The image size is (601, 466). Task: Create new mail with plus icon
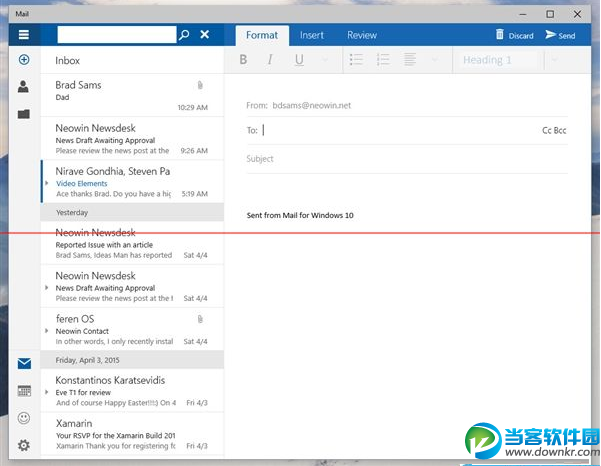coord(24,59)
